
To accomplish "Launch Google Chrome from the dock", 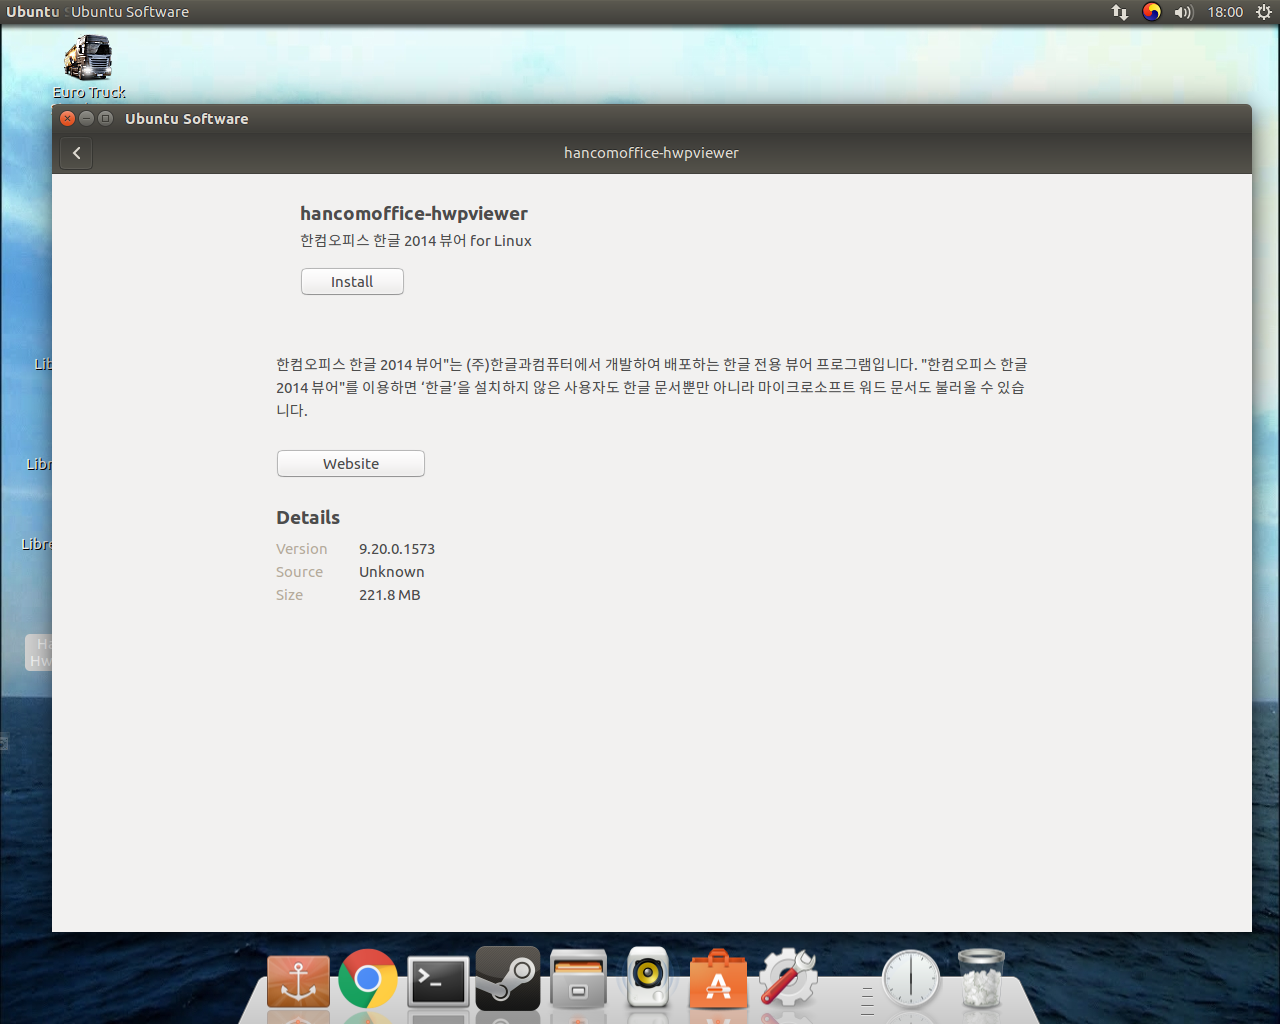I will 368,979.
